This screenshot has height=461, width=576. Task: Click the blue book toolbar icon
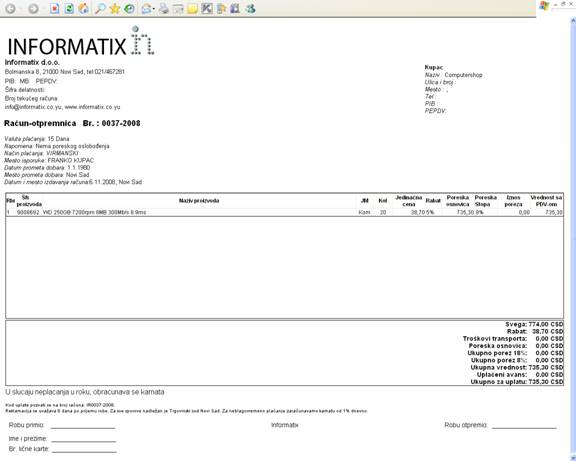click(x=235, y=8)
